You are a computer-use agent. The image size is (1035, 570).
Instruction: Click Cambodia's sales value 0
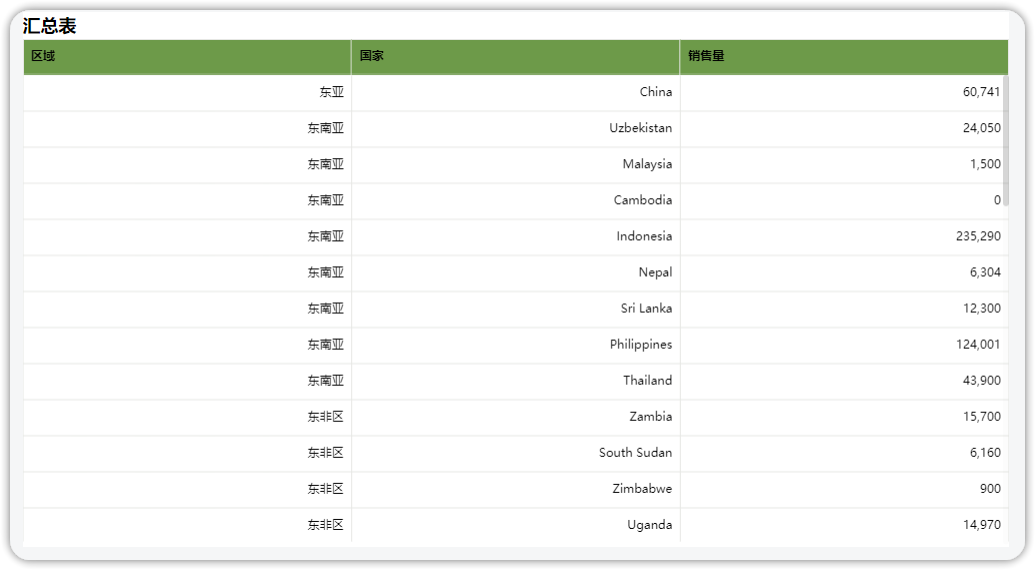(997, 201)
